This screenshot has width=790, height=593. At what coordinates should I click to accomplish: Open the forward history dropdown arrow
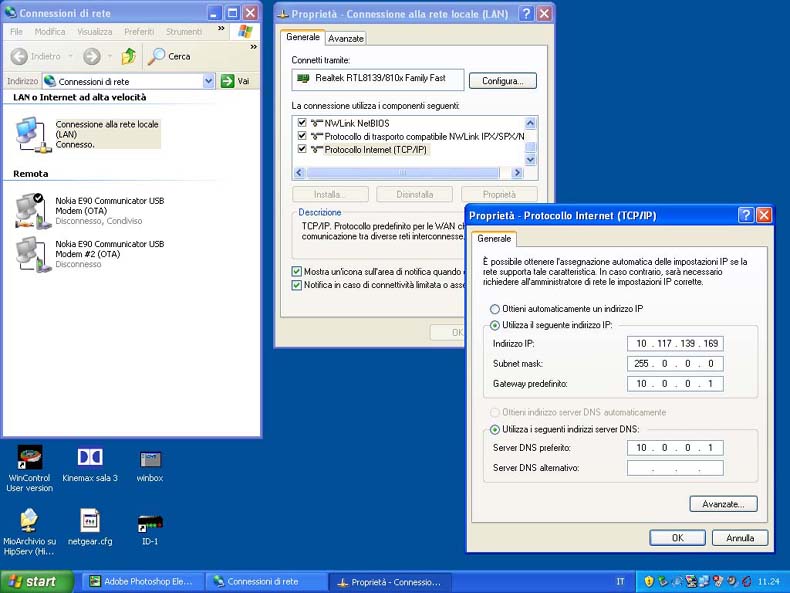(x=109, y=56)
